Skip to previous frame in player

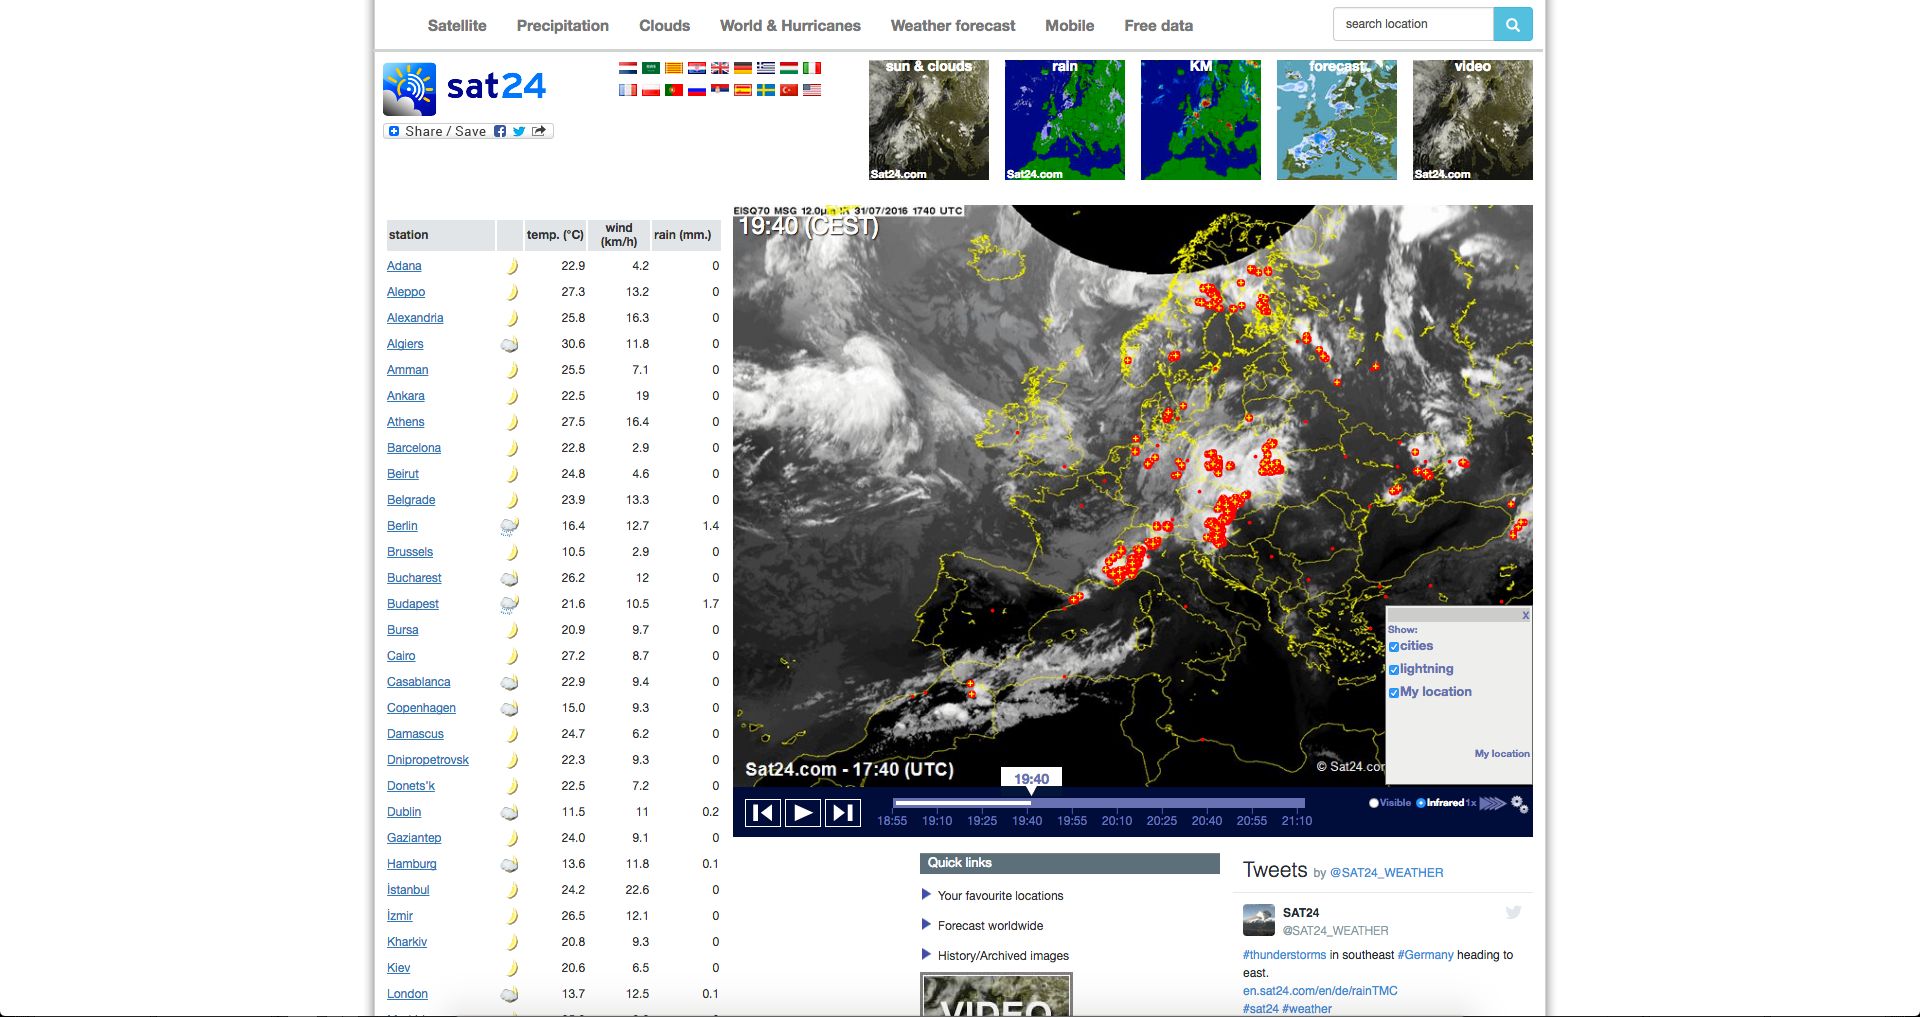coord(763,813)
